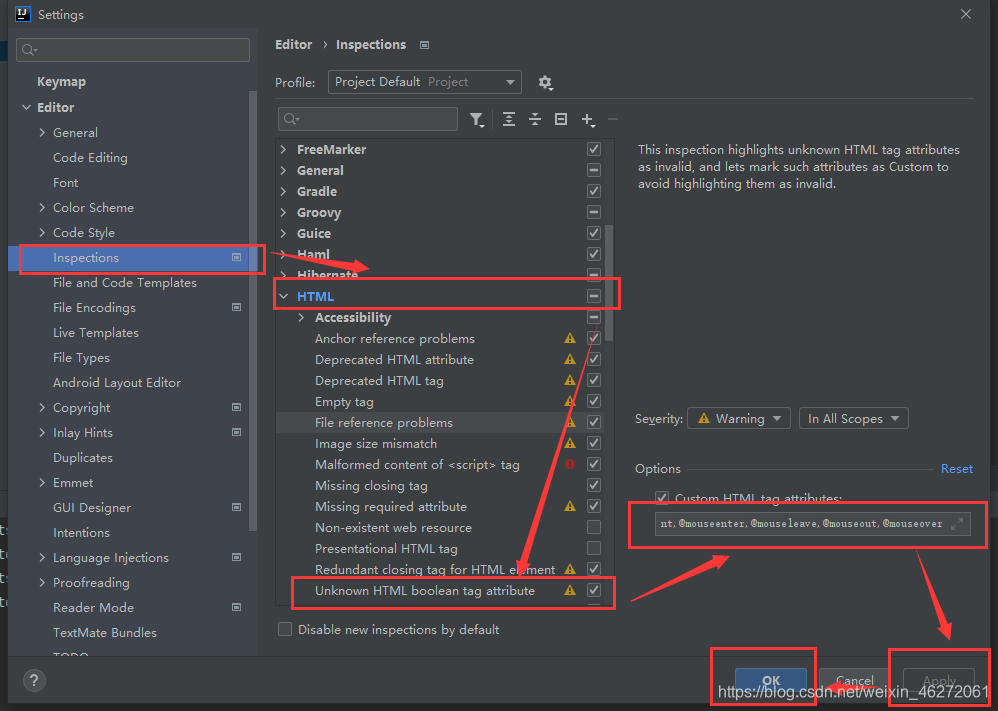Click the Expand All toolbar icon
Image resolution: width=998 pixels, height=711 pixels.
(x=509, y=119)
